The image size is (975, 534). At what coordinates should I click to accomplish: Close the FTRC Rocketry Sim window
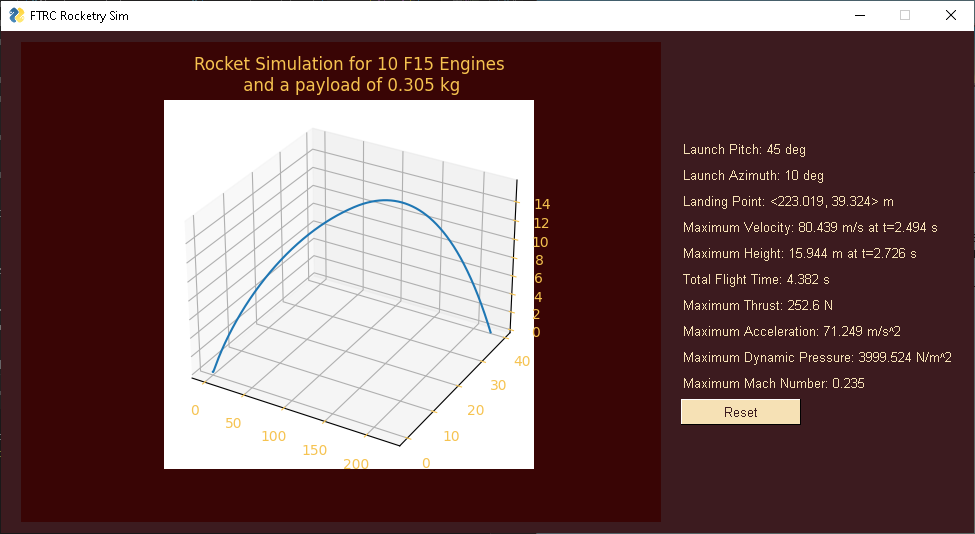click(951, 16)
